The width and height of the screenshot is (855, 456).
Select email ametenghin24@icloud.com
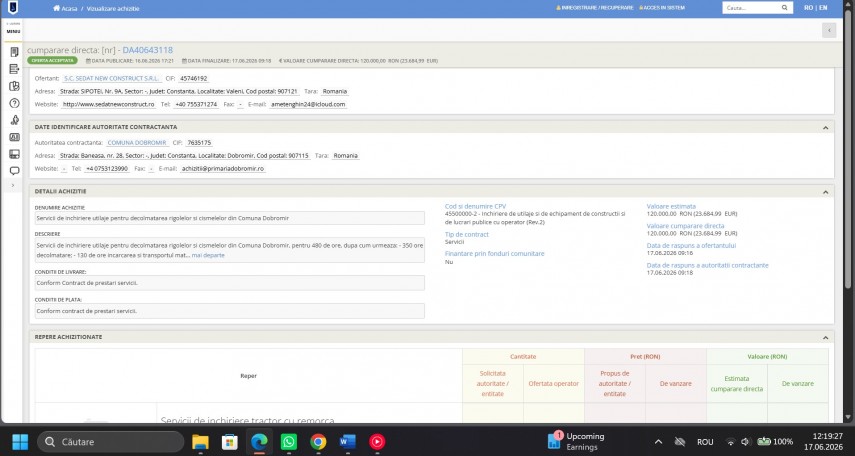pos(308,104)
